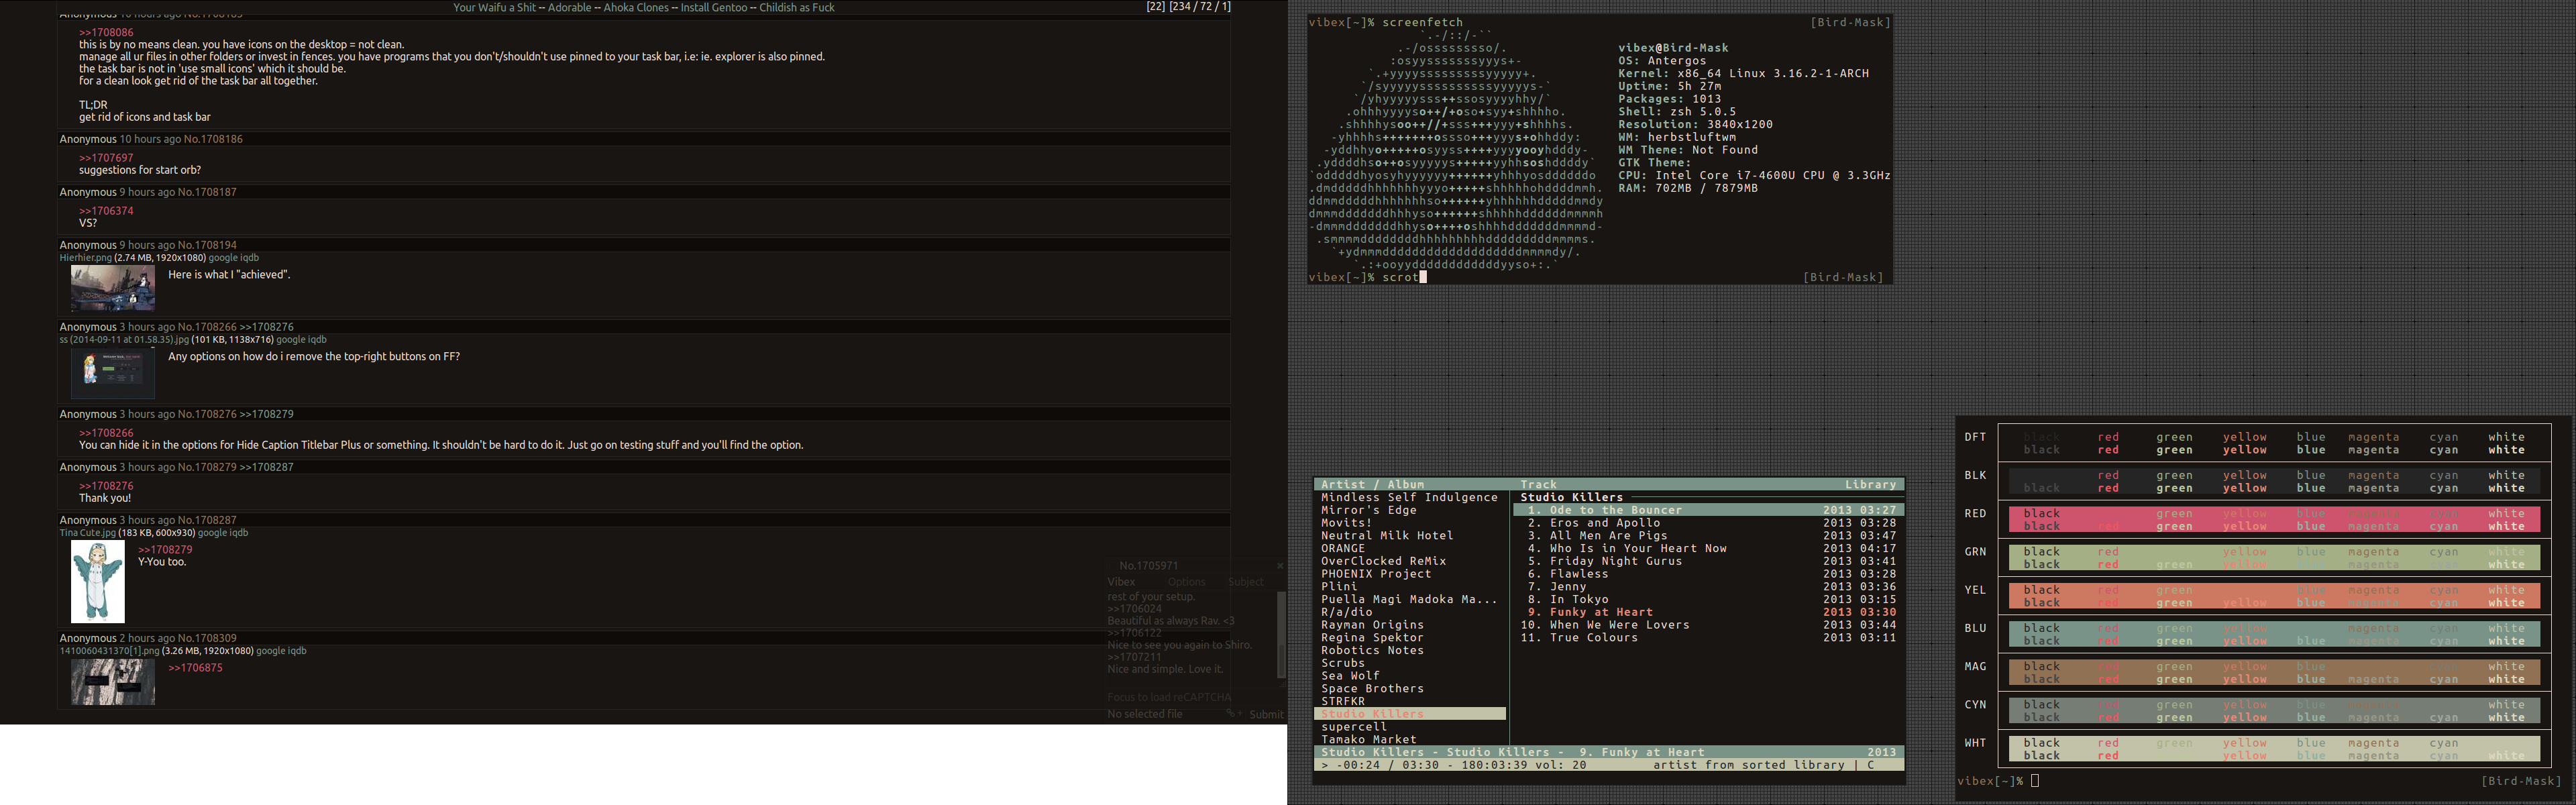
Task: Click the DFT row label in color test terminal
Action: coord(1975,437)
